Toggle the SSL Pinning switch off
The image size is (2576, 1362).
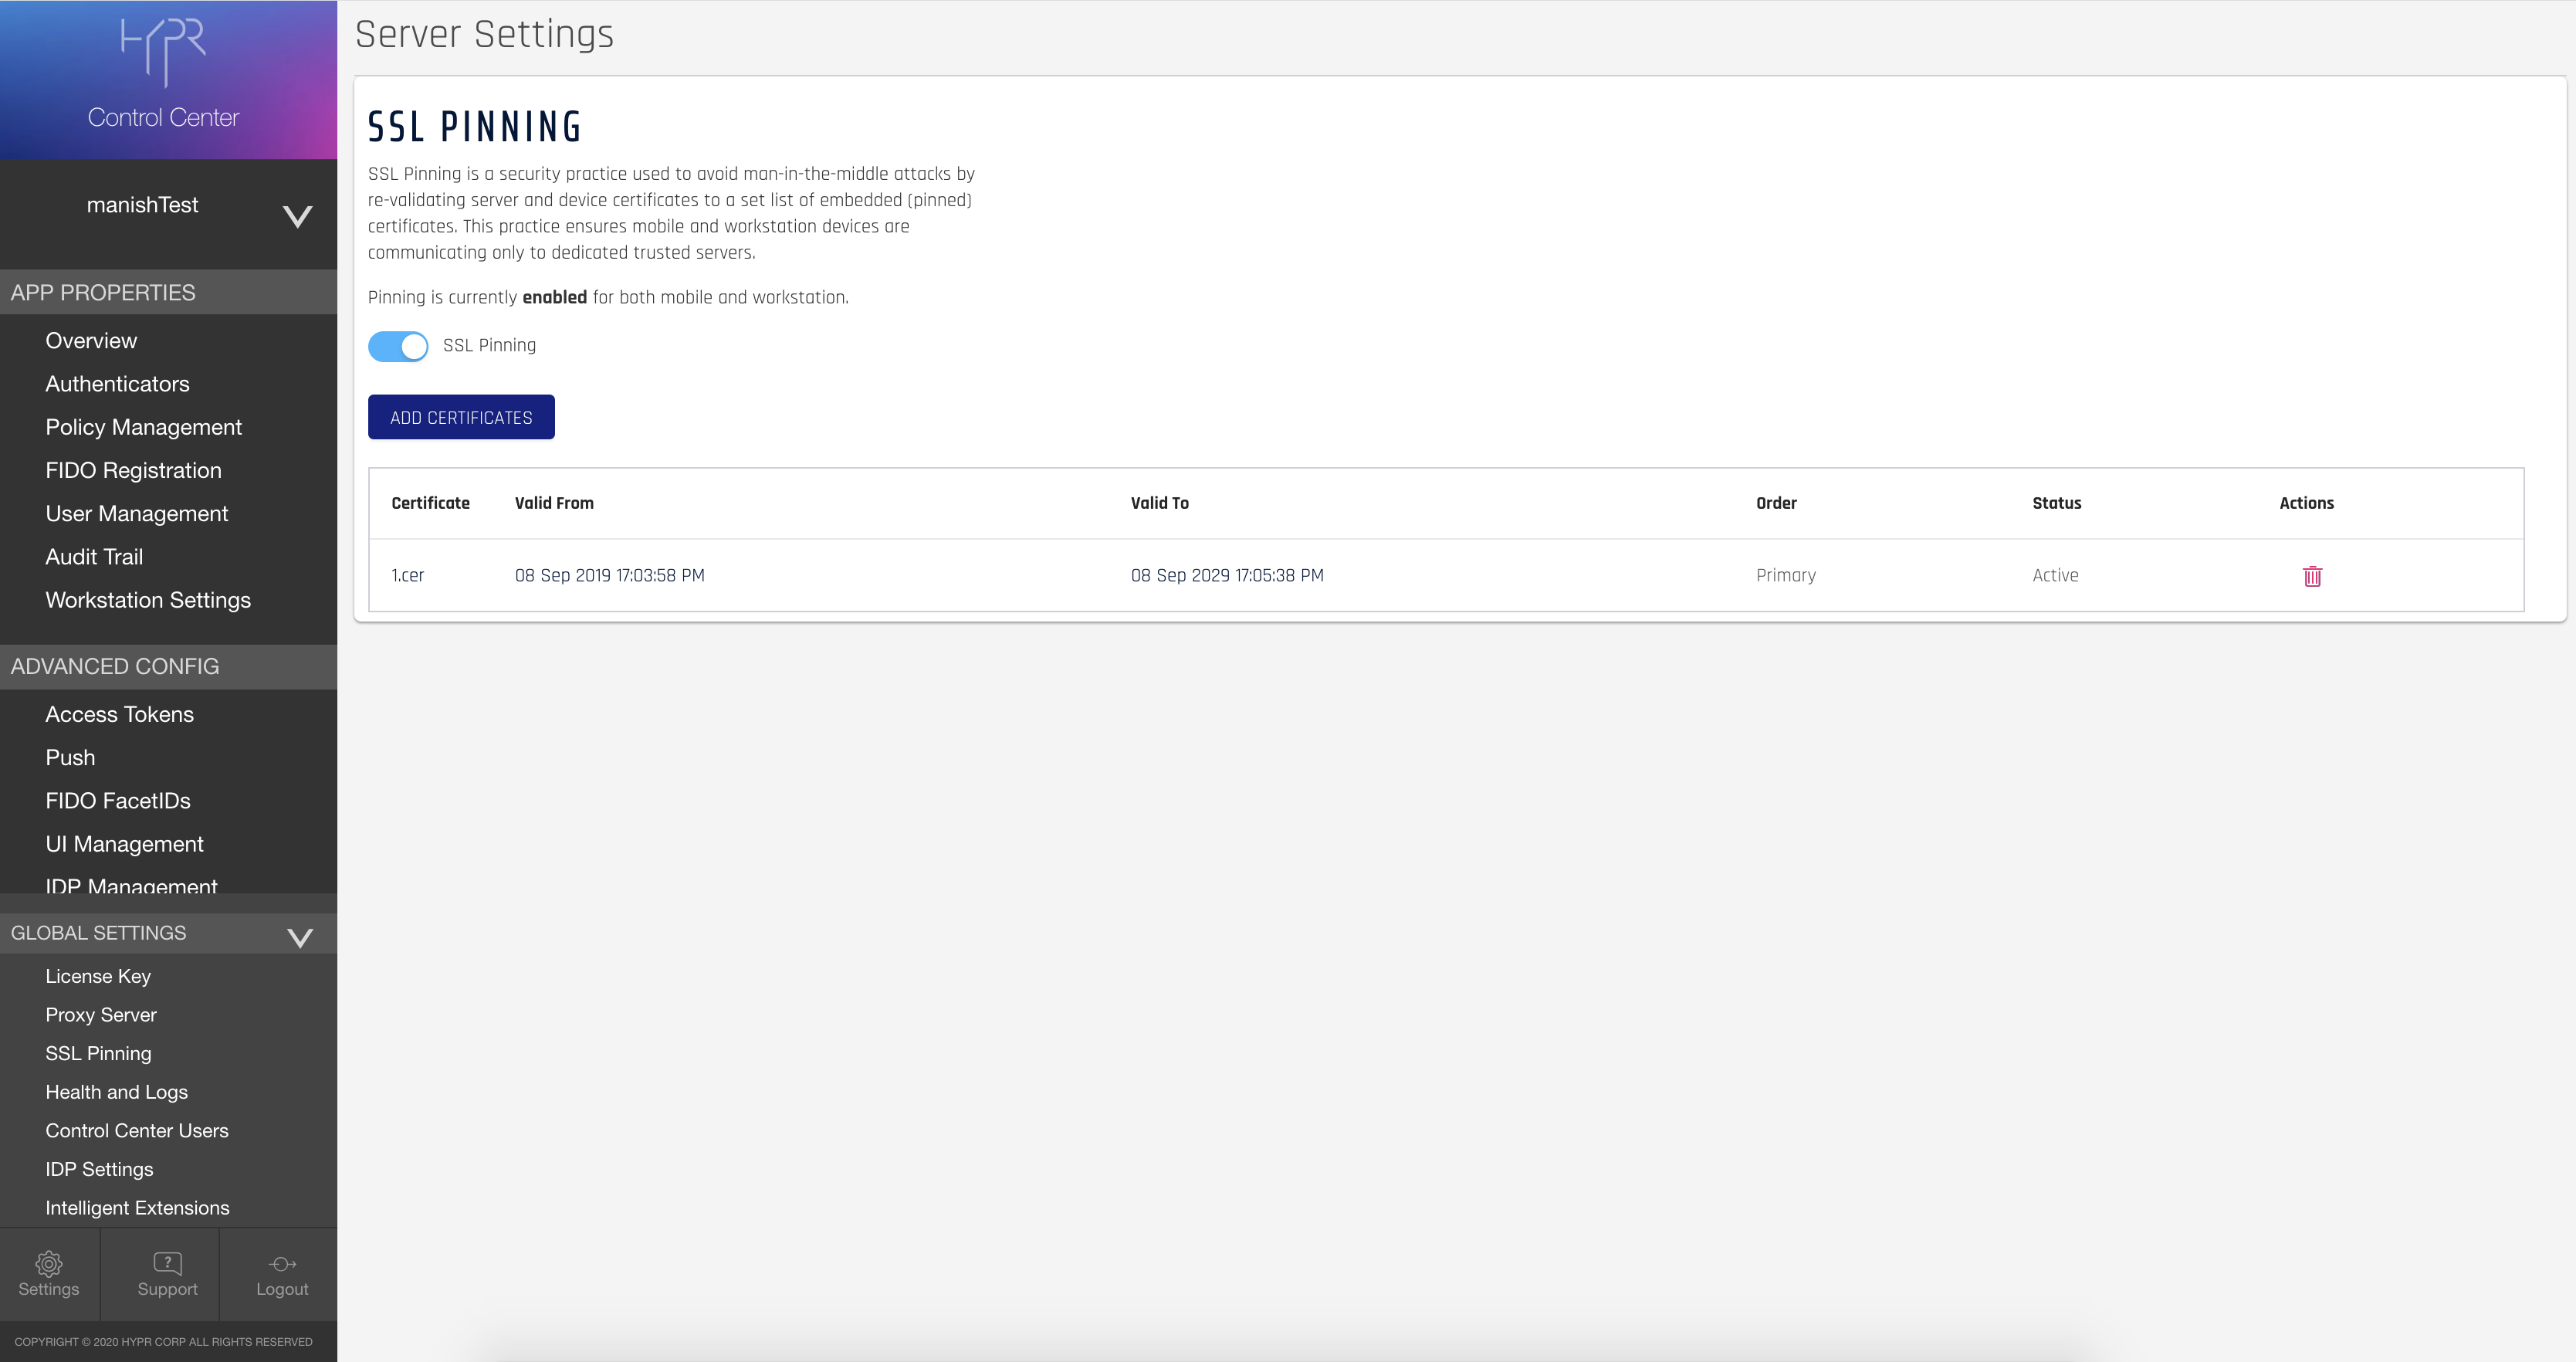click(x=398, y=346)
